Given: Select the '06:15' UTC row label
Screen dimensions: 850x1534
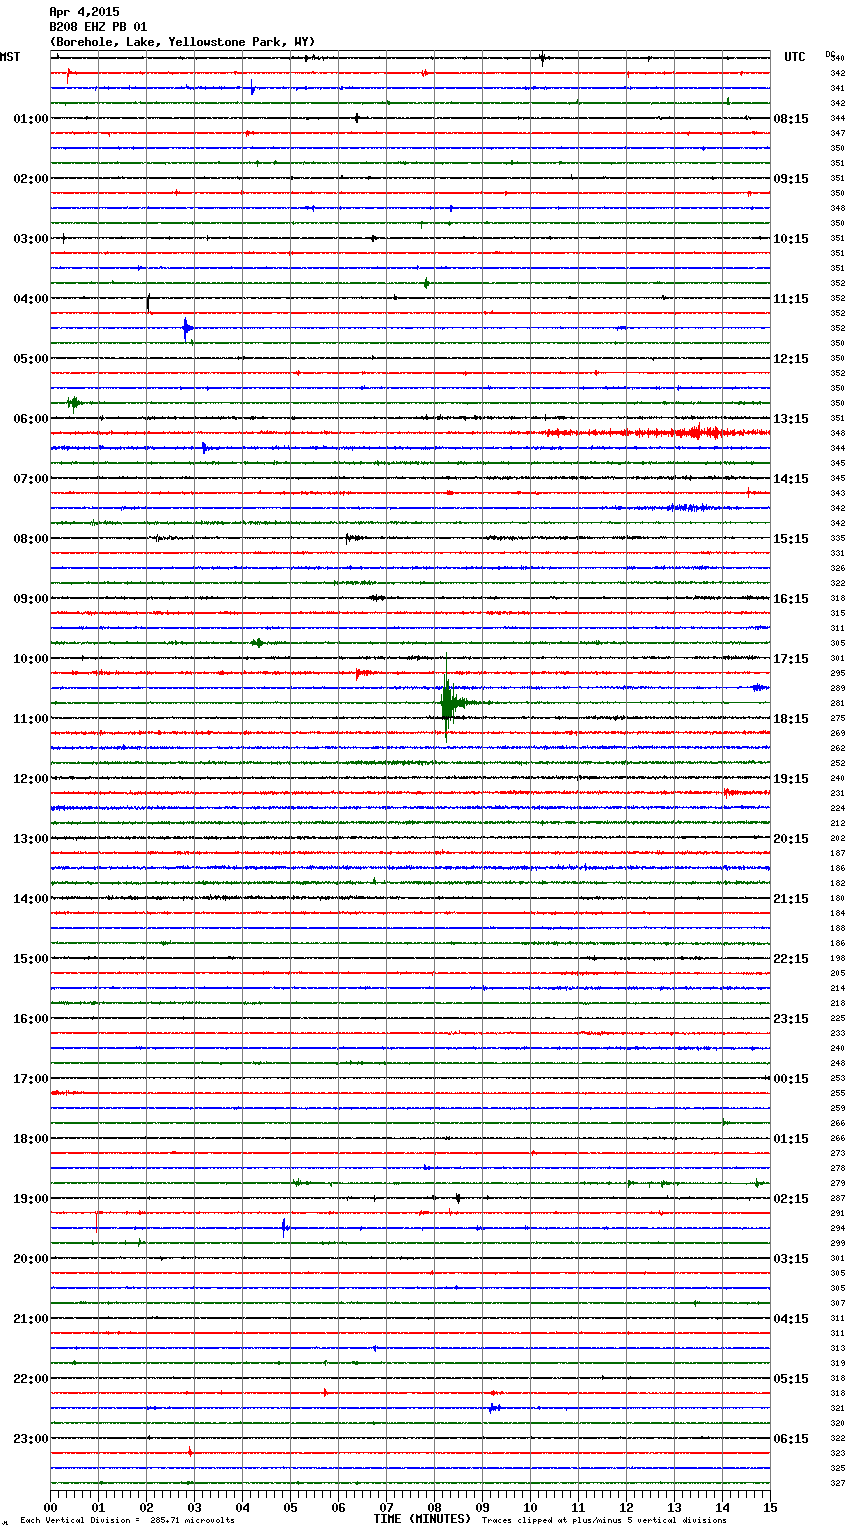Looking at the screenshot, I should (x=791, y=1439).
